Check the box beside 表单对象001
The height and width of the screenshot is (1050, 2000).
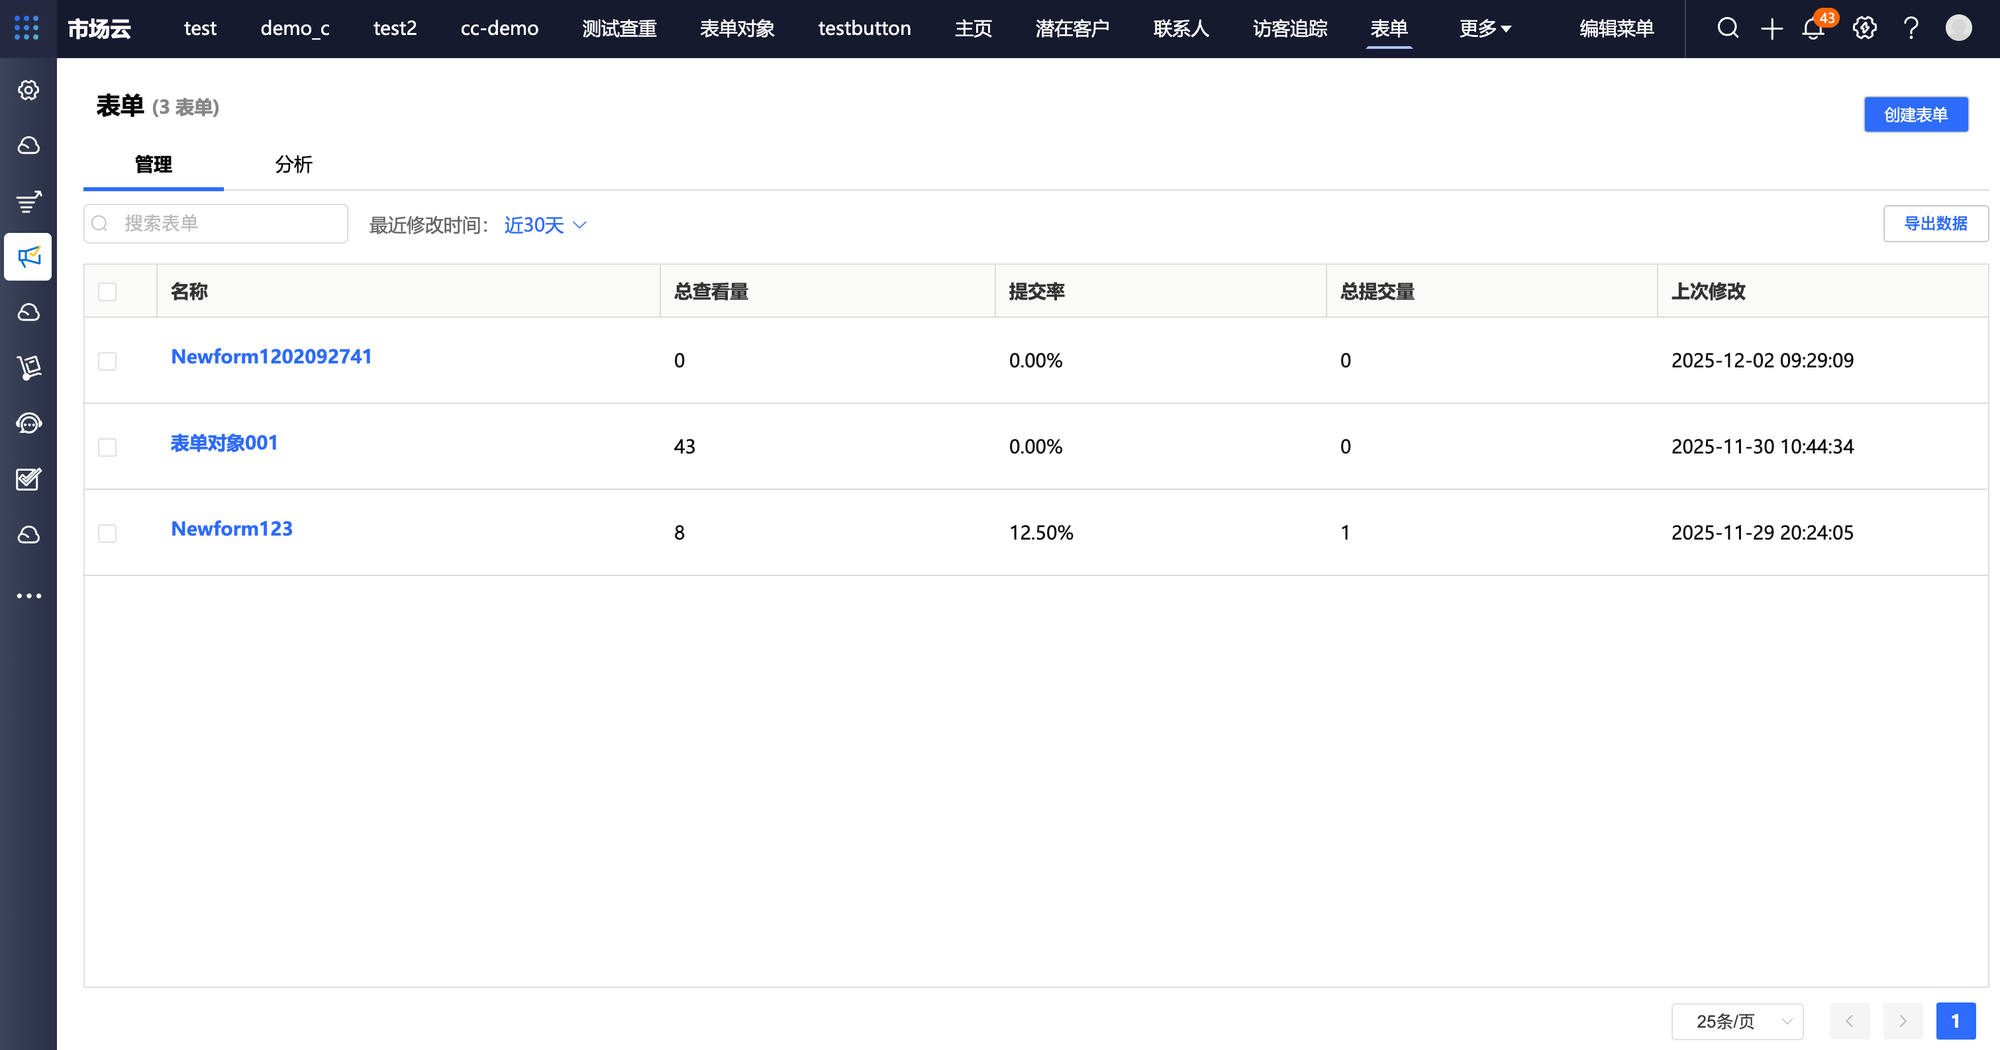point(107,447)
